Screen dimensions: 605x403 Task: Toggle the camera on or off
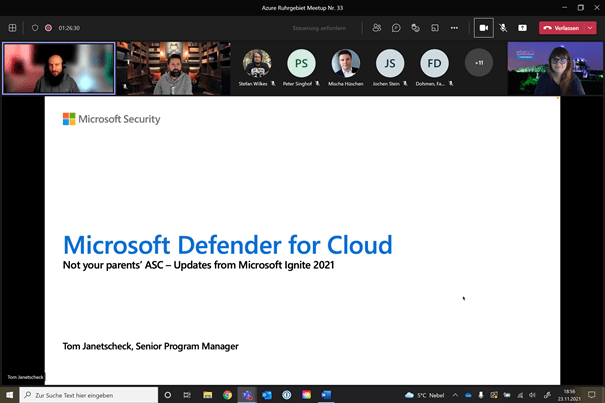[483, 28]
